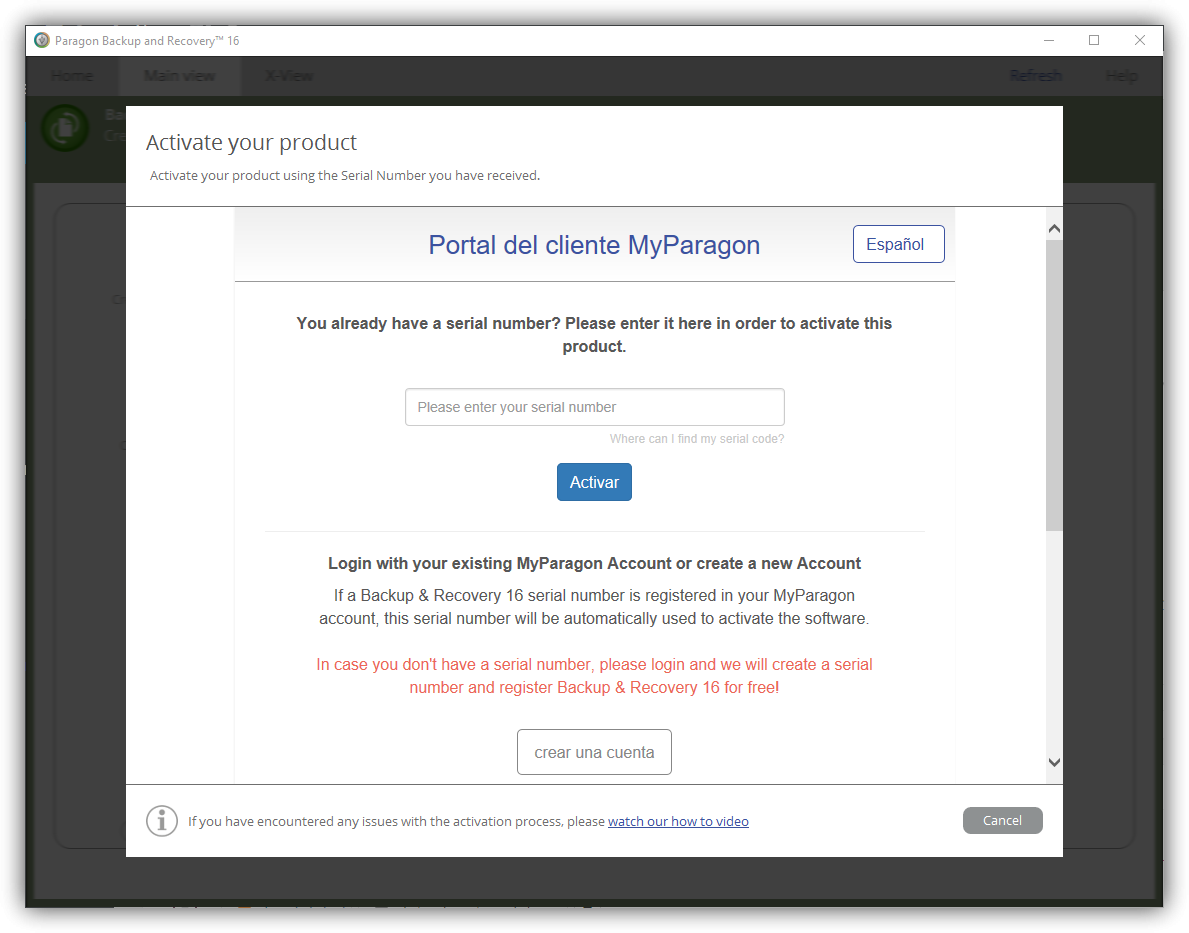Image resolution: width=1189 pixels, height=933 pixels.
Task: Click the info icon beside activation help text
Action: (162, 821)
